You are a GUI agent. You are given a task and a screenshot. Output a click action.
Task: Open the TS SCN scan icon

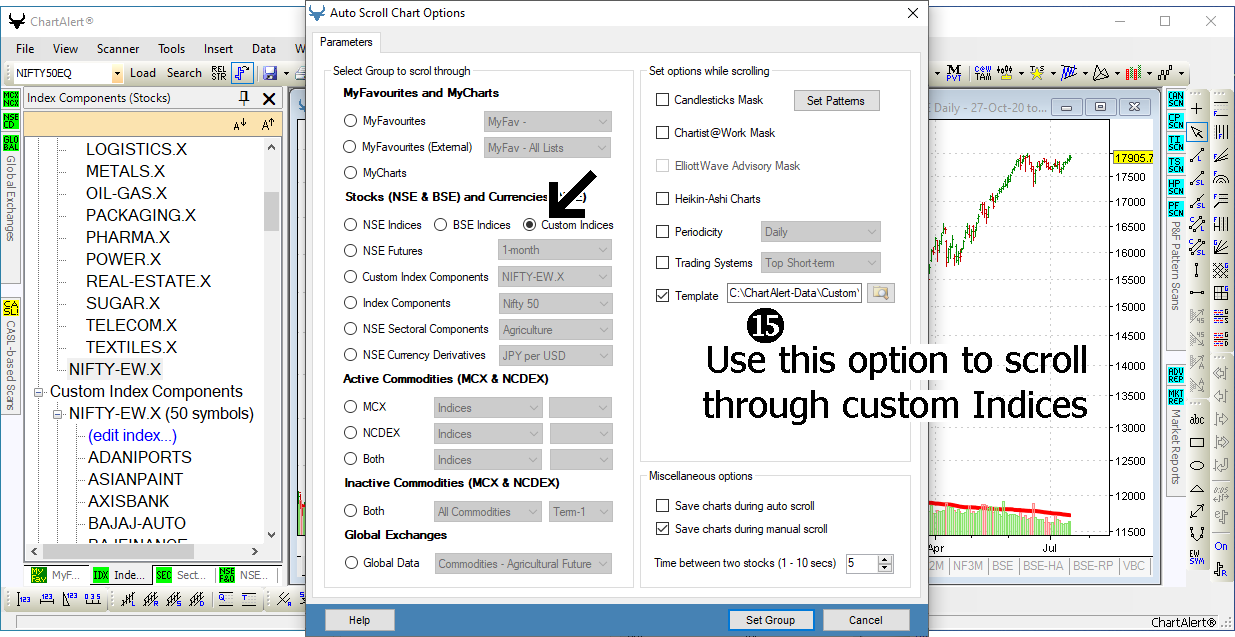[x=1175, y=165]
